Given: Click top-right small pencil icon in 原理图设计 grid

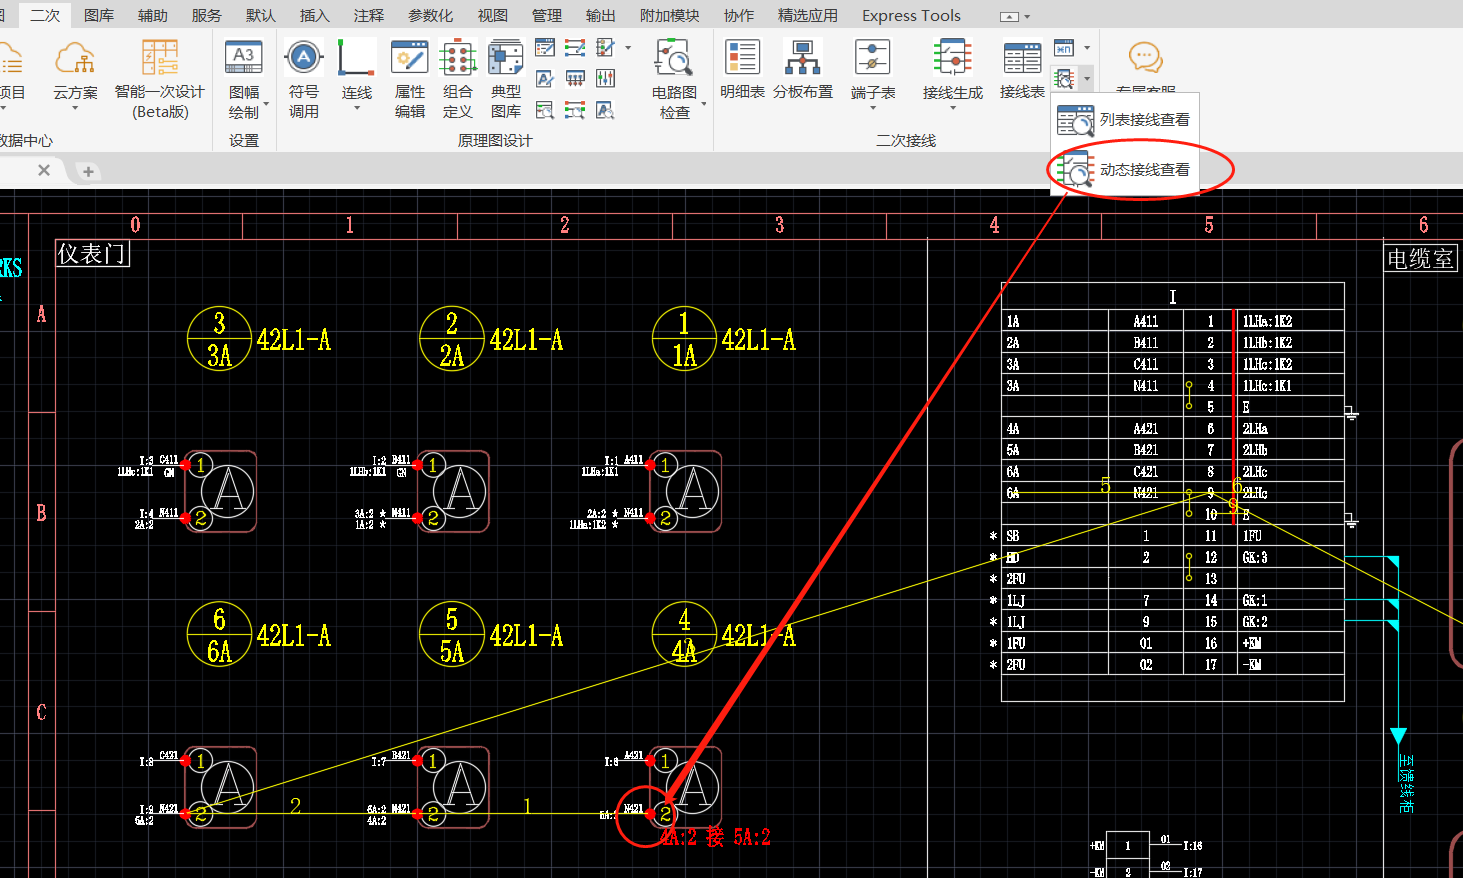Looking at the screenshot, I should click(605, 48).
